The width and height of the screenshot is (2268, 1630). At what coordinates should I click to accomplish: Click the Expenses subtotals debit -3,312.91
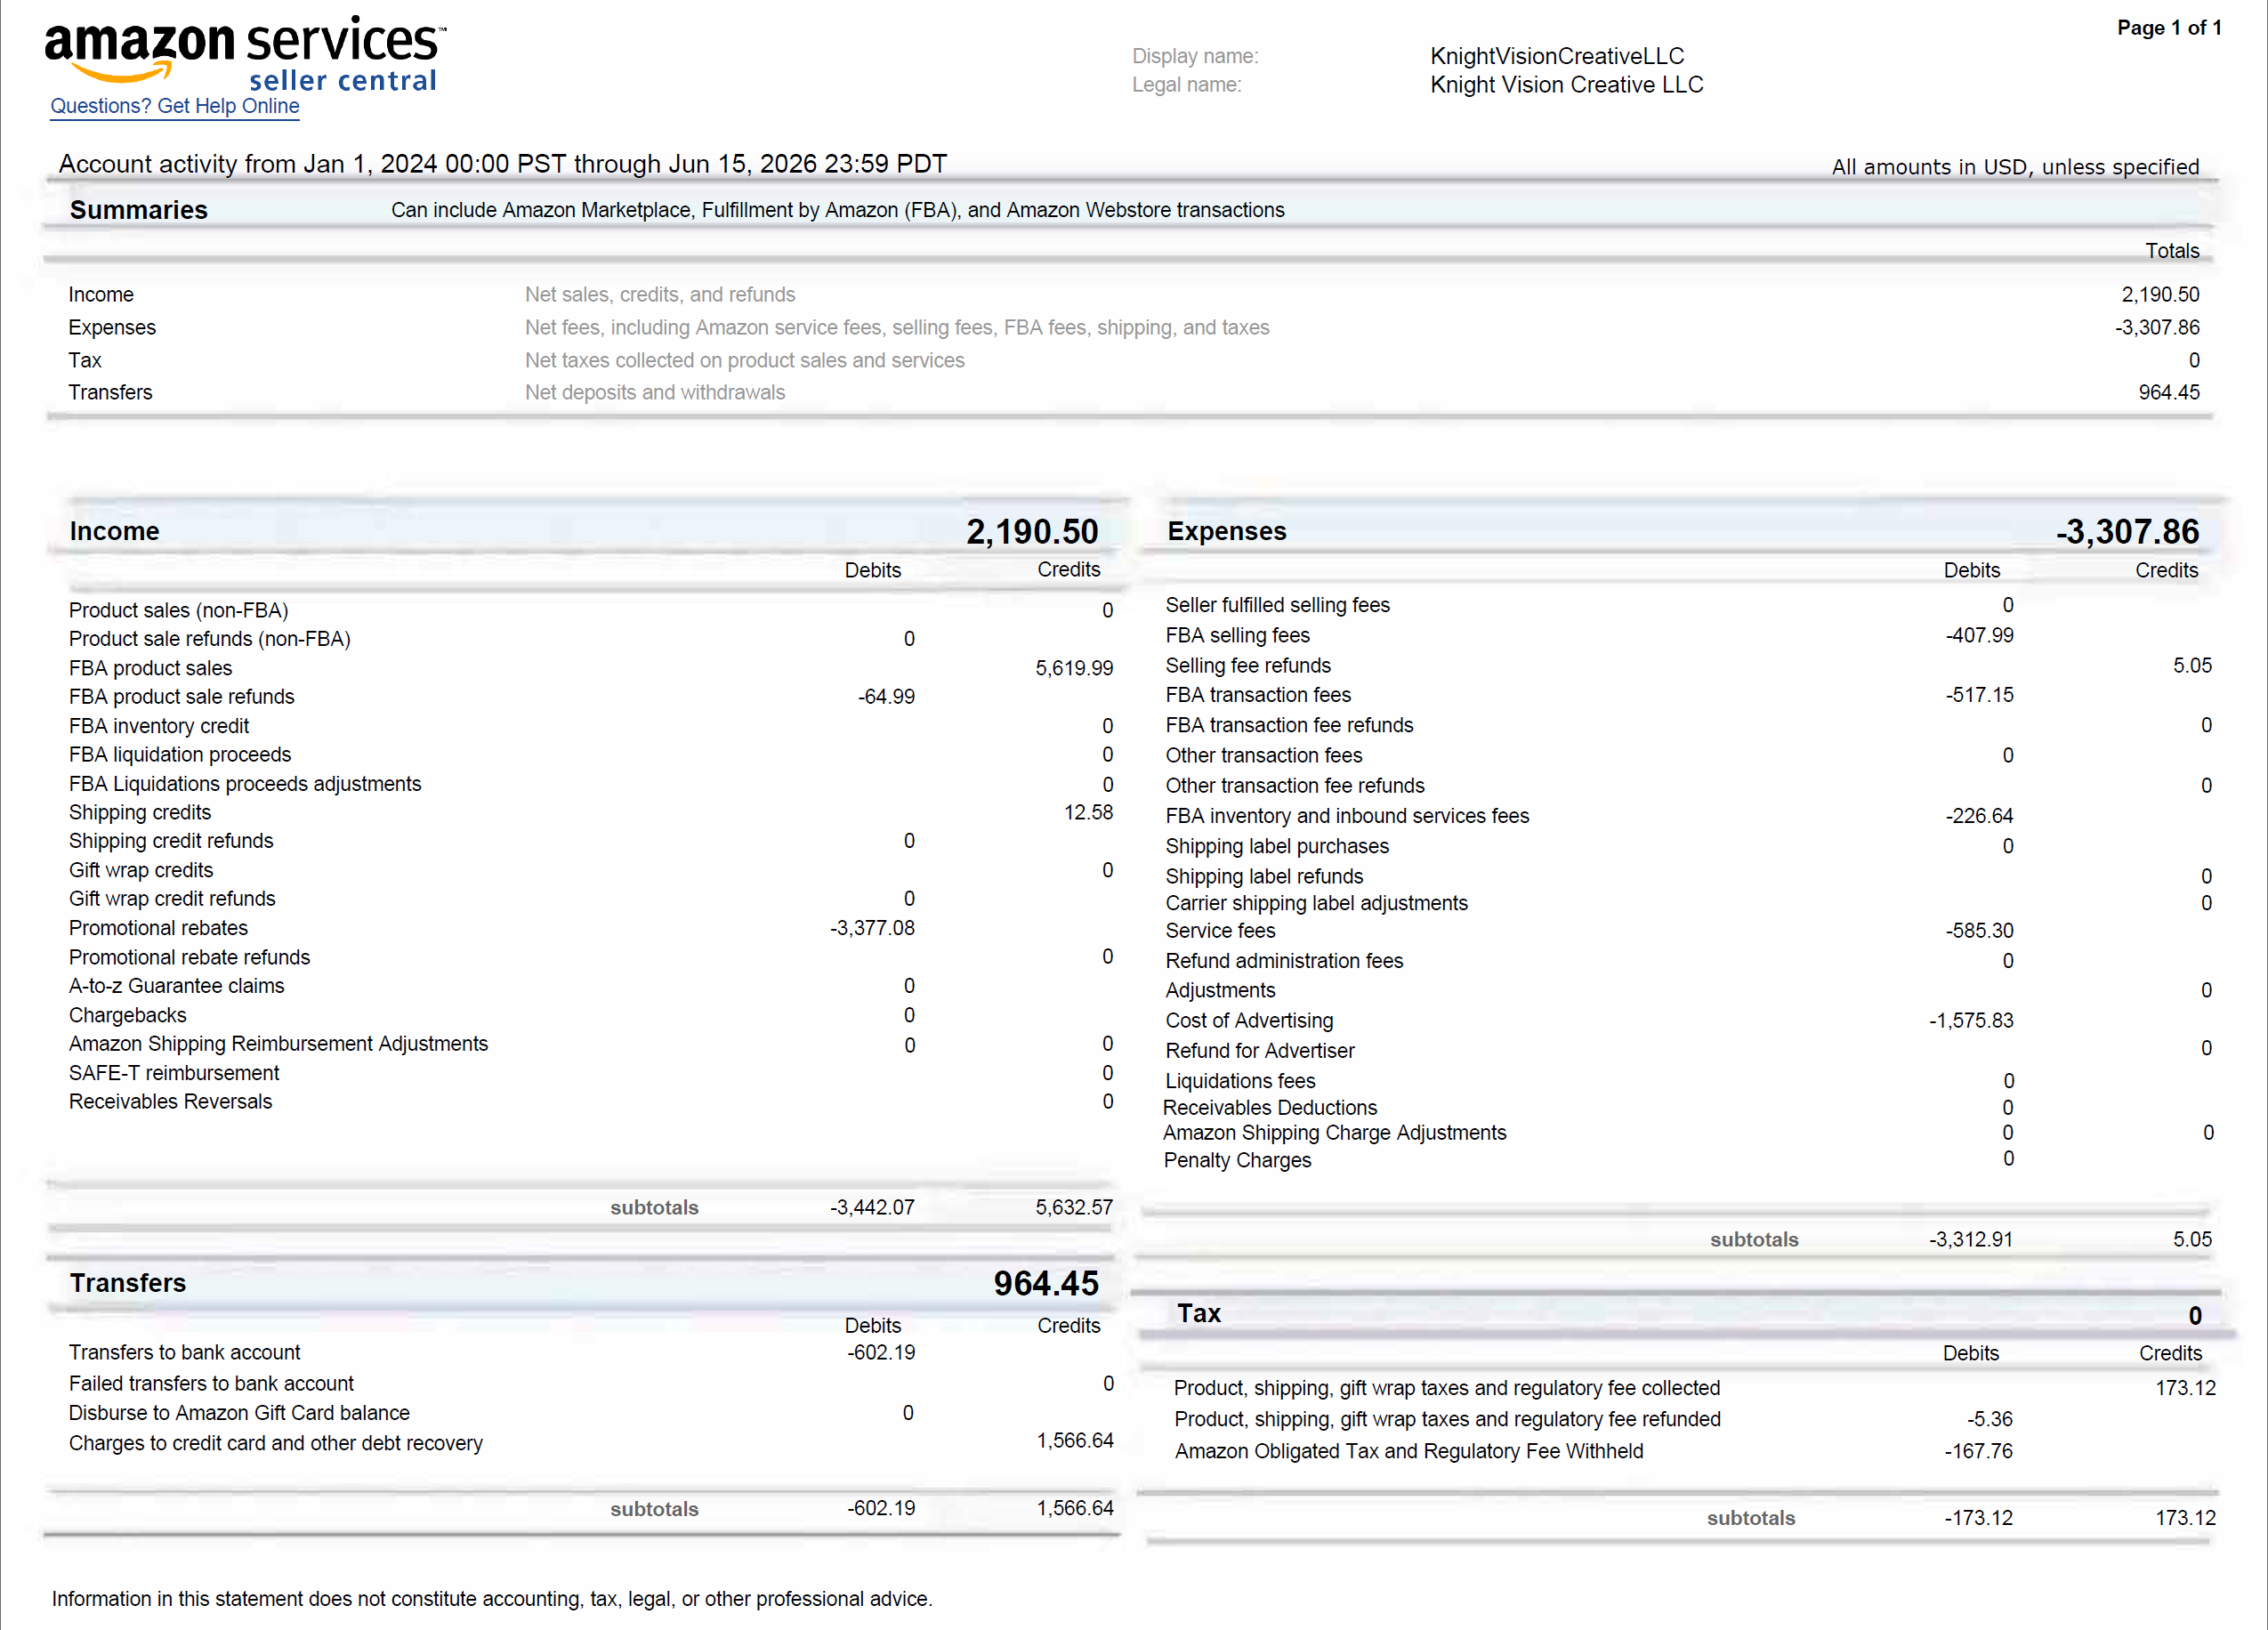1970,1239
